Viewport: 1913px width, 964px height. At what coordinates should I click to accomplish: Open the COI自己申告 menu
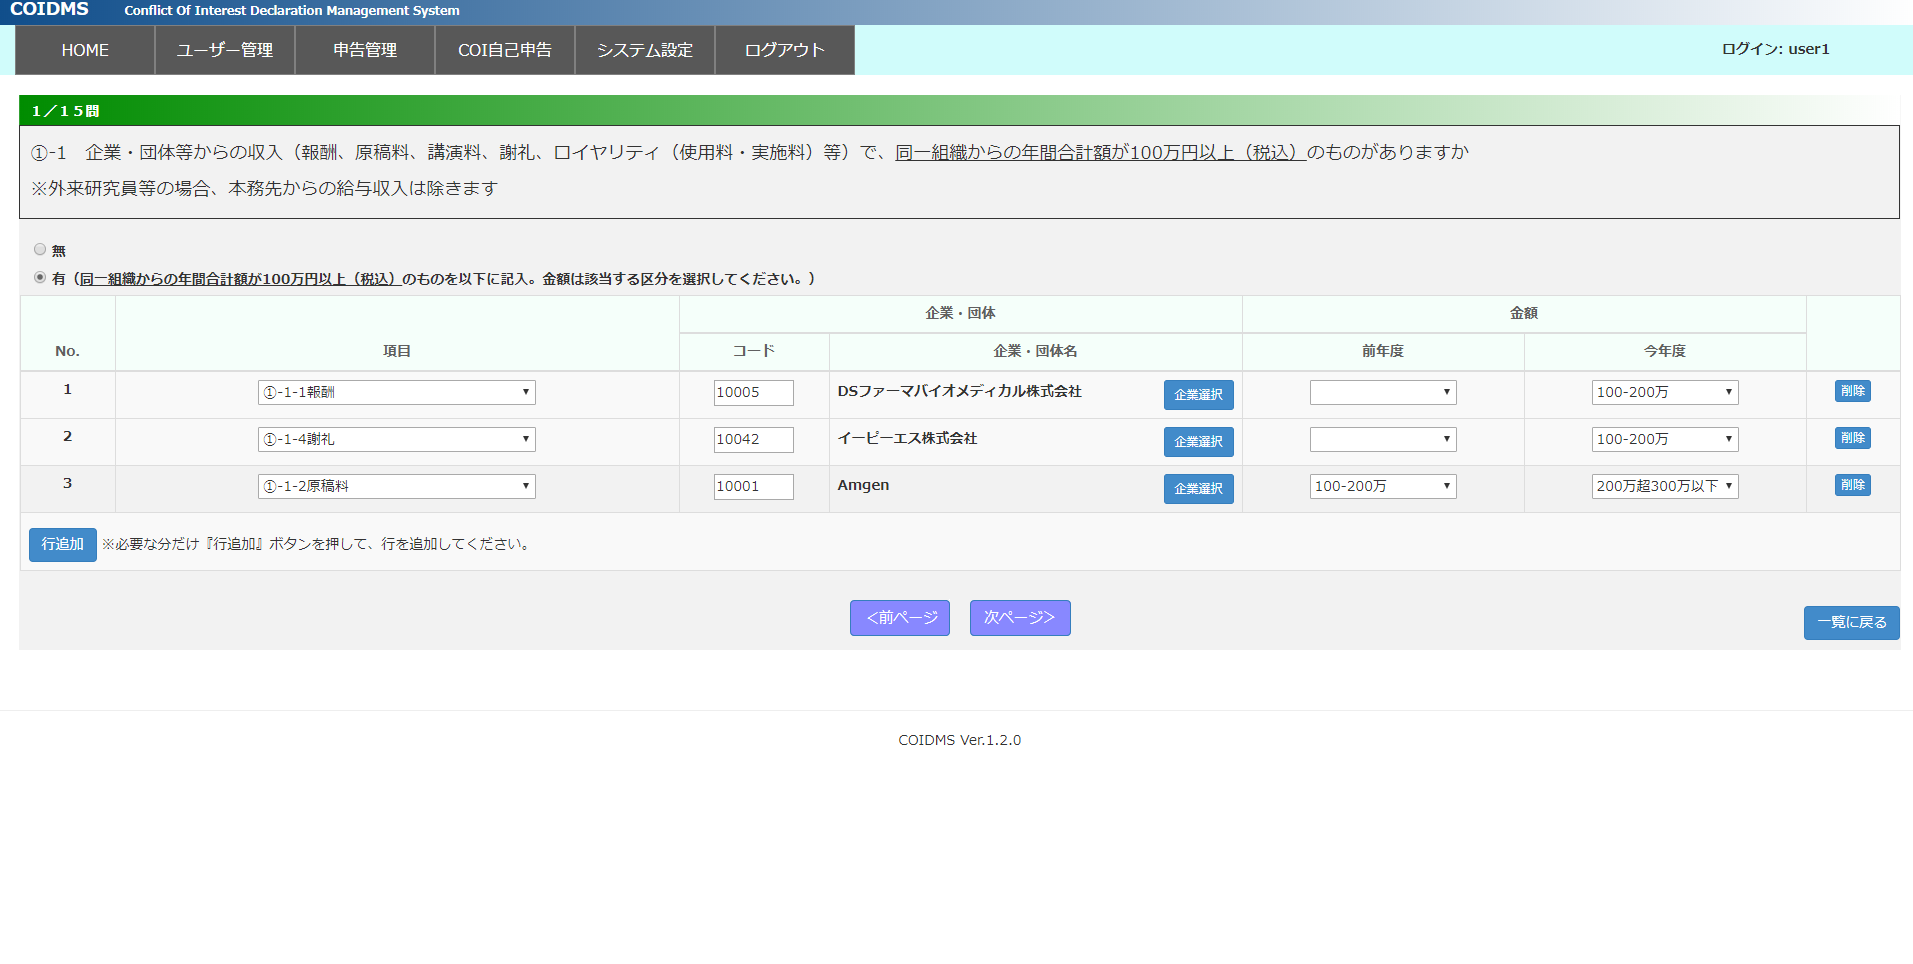(505, 50)
